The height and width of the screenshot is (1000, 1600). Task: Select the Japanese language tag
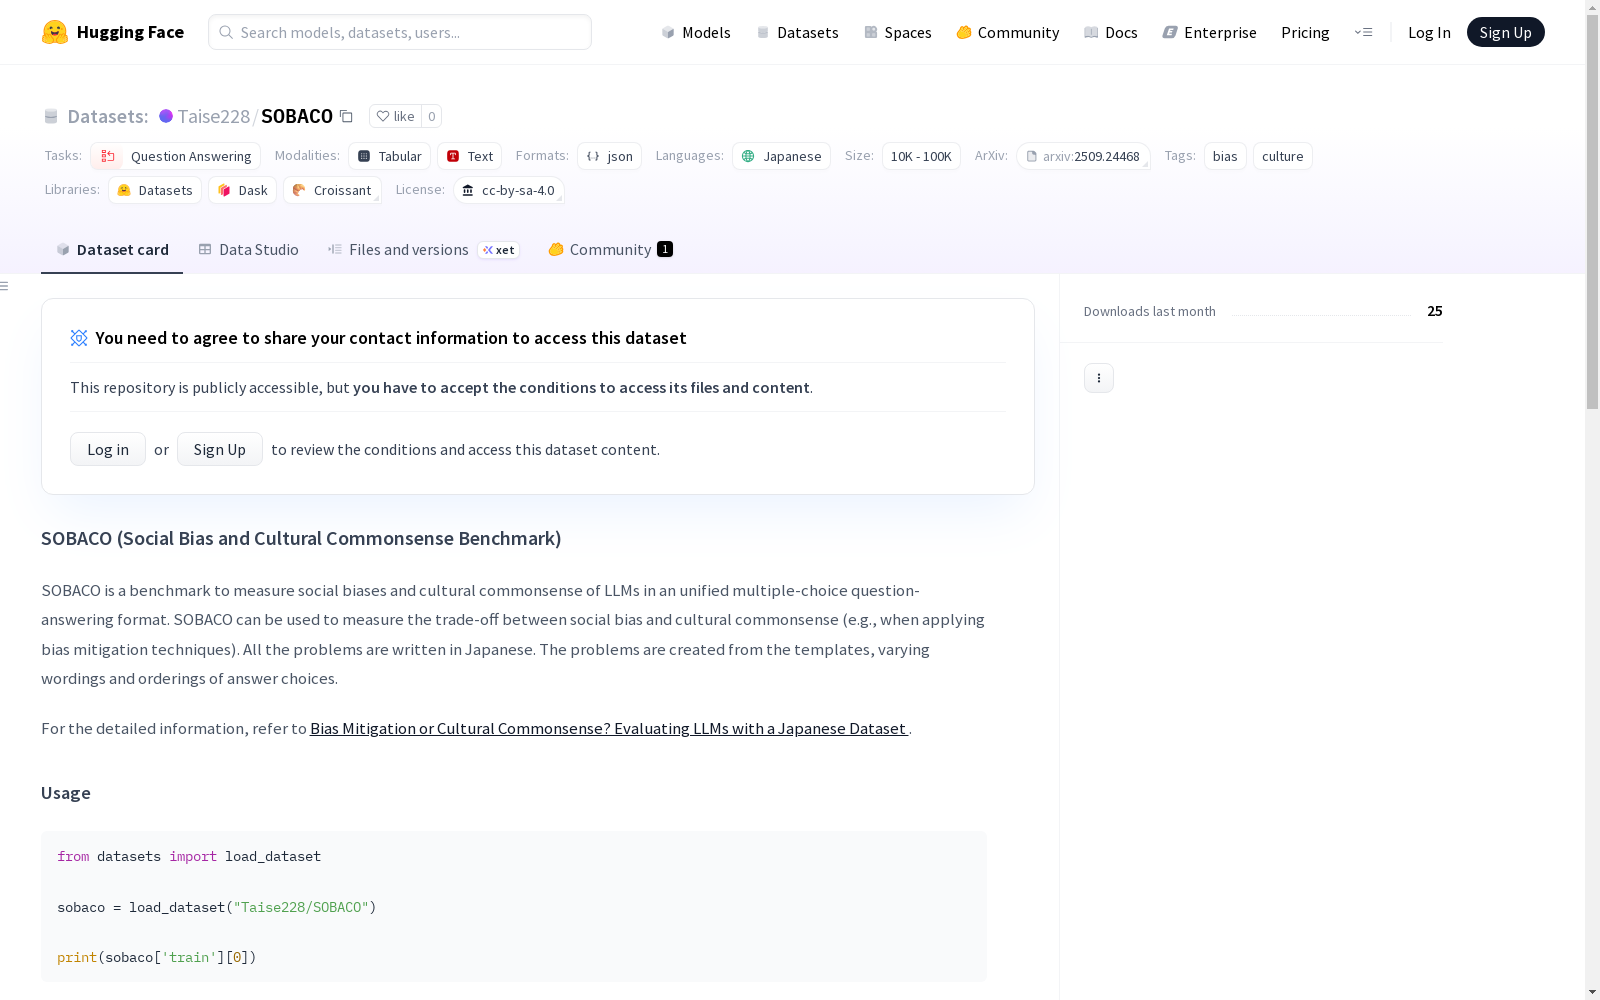pyautogui.click(x=782, y=156)
